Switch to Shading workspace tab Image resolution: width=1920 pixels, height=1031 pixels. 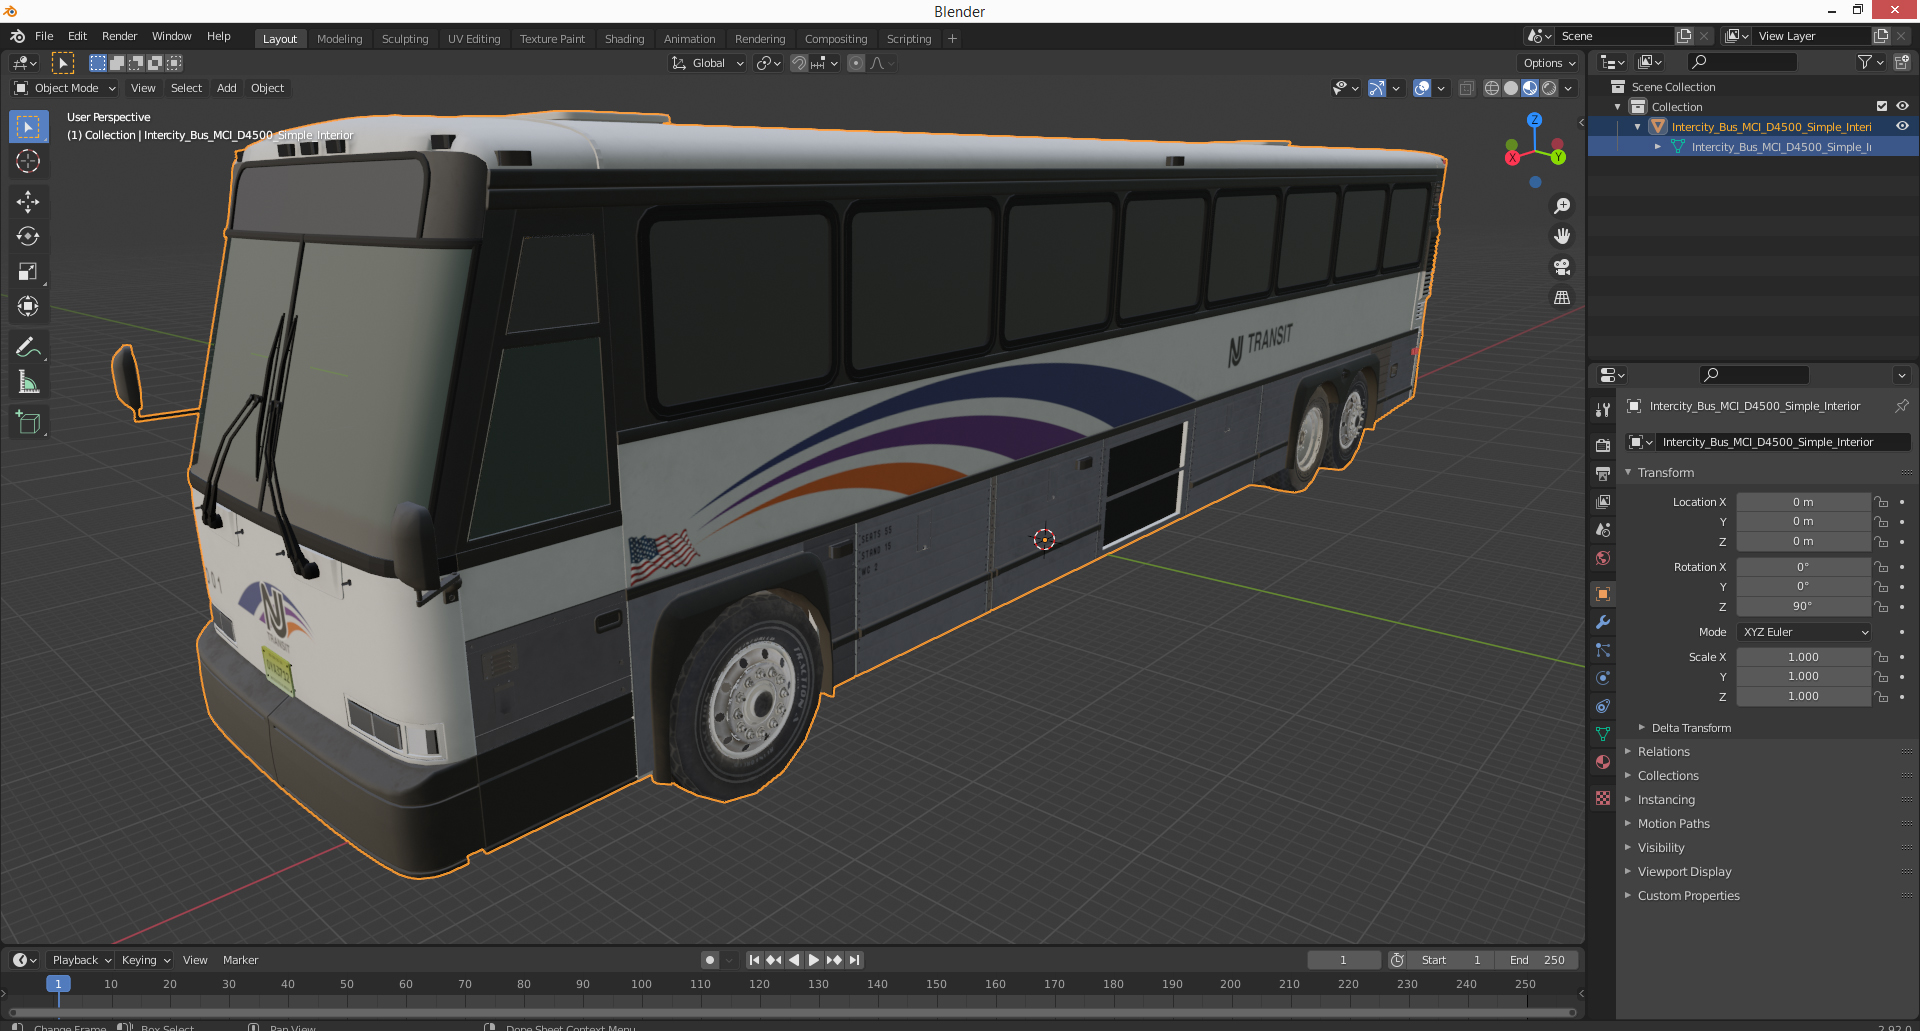[624, 39]
